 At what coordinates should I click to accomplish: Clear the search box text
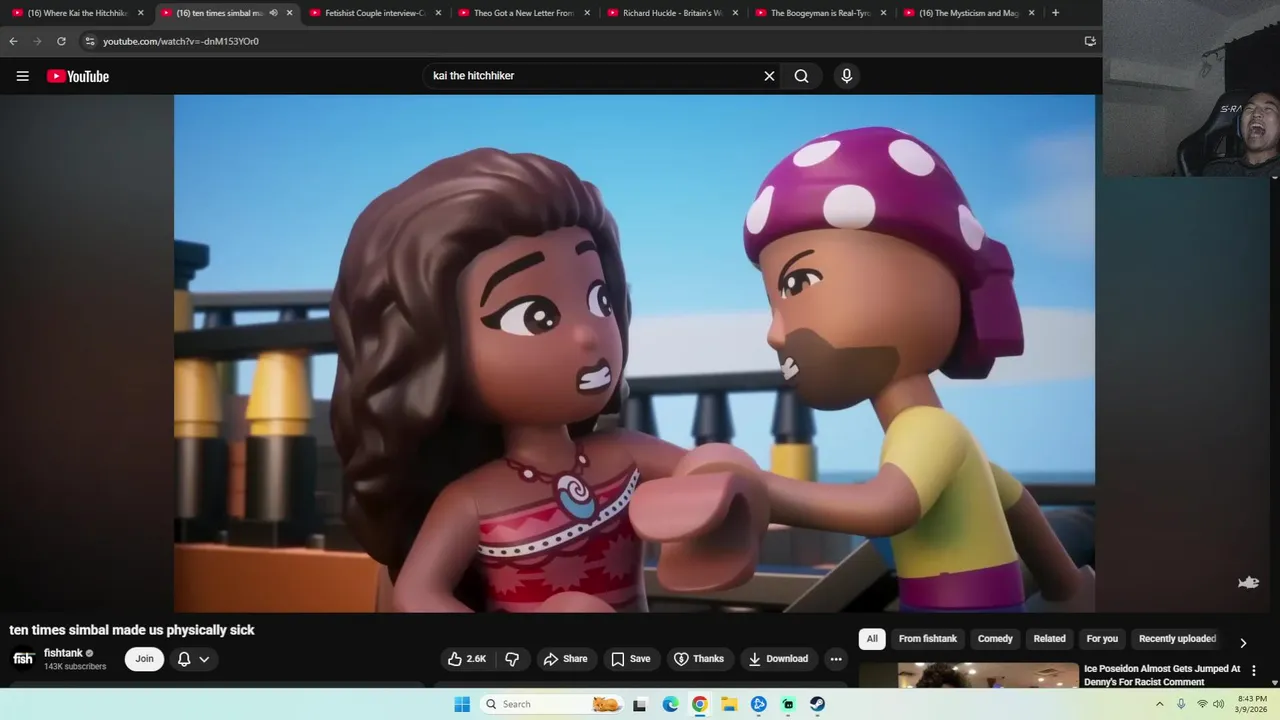[x=769, y=76]
